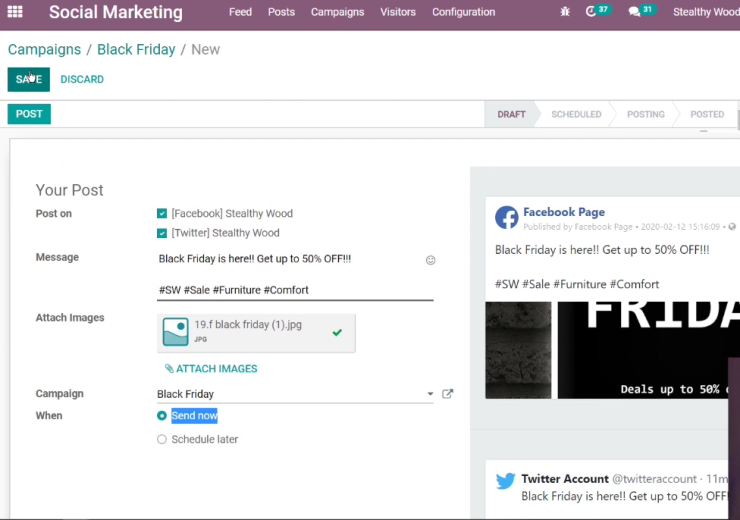Open Stealthy Wood user menu
The image size is (740, 520).
(x=706, y=12)
